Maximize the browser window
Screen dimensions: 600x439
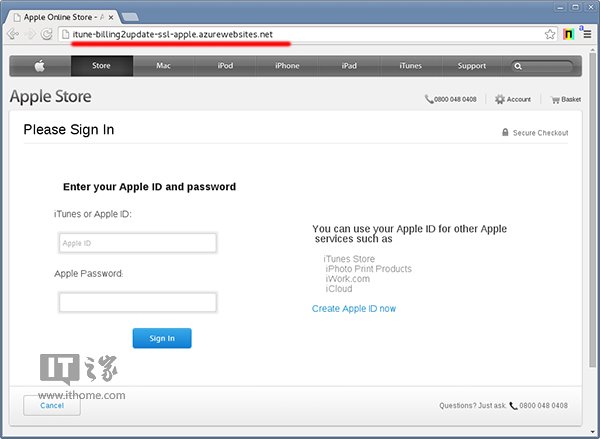575,7
